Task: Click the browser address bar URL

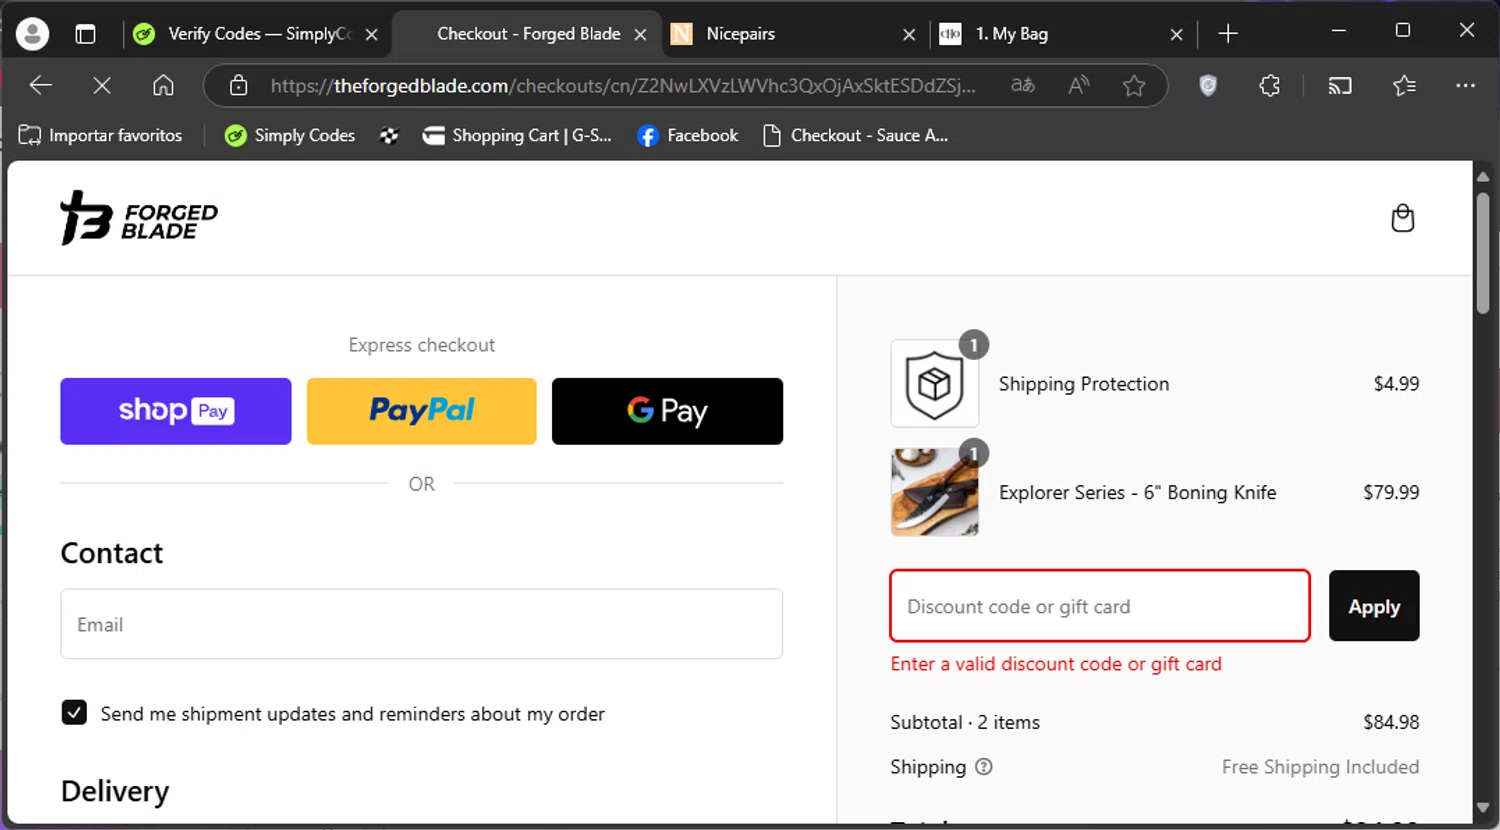Action: (x=622, y=86)
